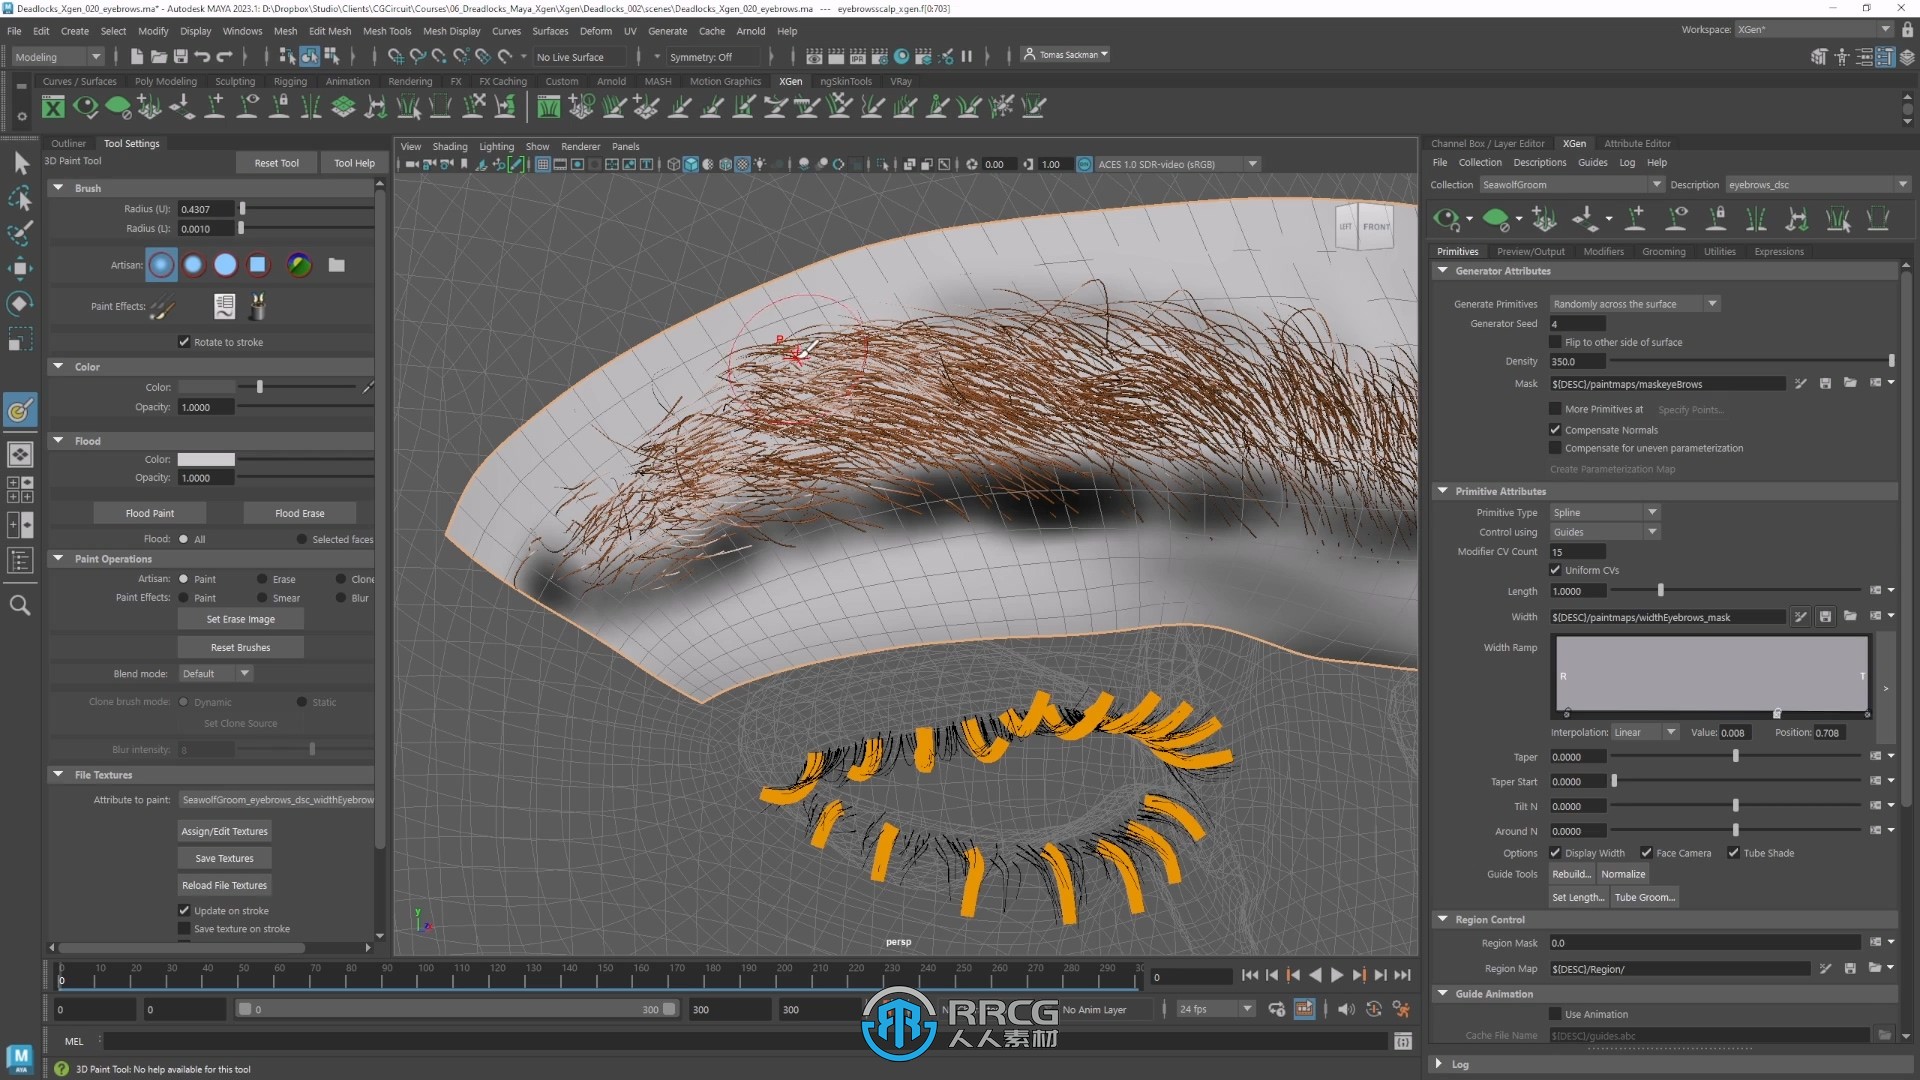This screenshot has width=1920, height=1080.
Task: Activate the Move tool in toolbox
Action: pos(21,268)
